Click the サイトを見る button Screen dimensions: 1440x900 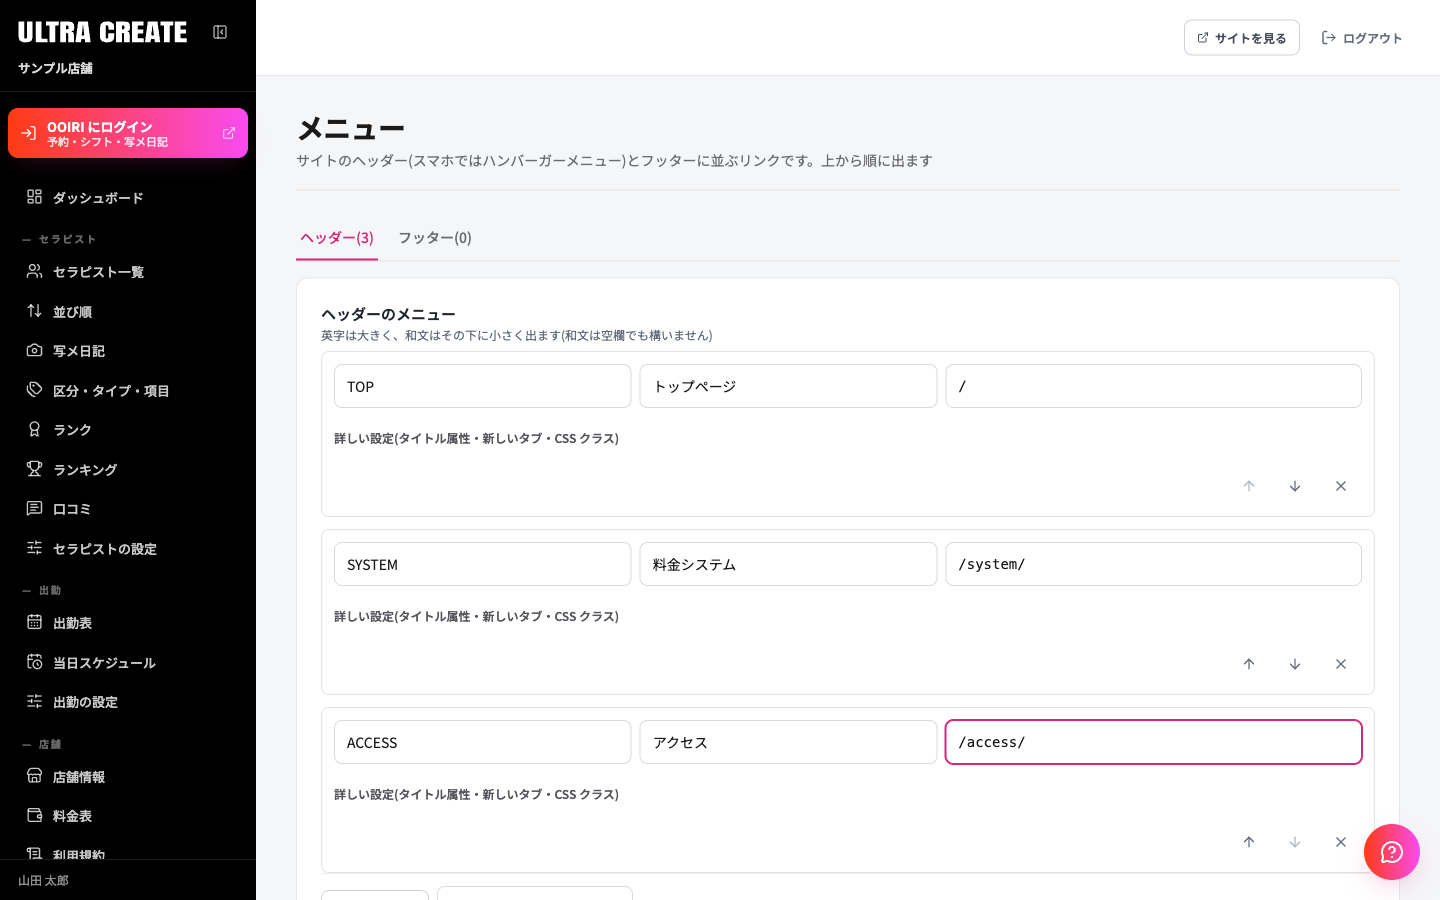(x=1242, y=38)
